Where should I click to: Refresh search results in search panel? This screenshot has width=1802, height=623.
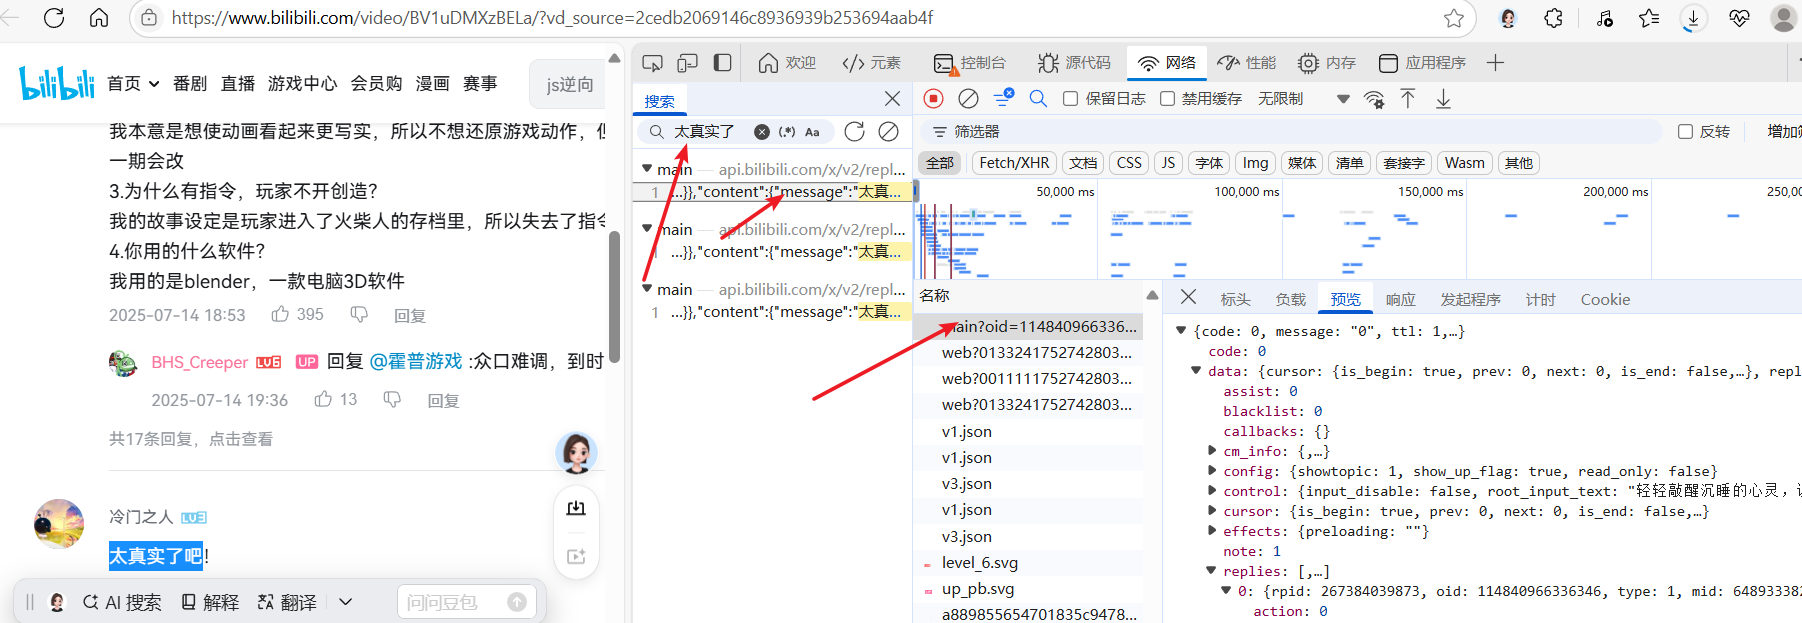(854, 131)
